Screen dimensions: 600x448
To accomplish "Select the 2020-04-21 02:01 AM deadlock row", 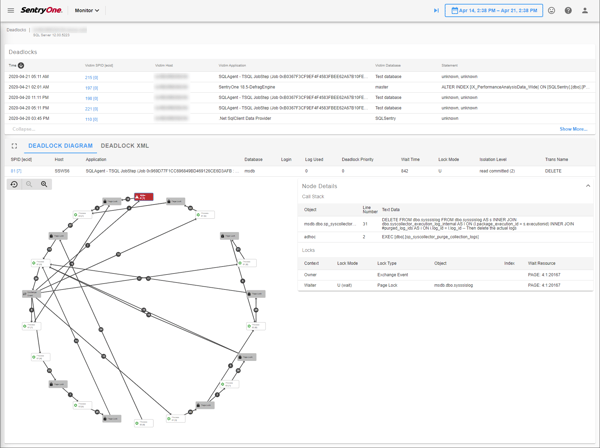I will tap(300, 87).
